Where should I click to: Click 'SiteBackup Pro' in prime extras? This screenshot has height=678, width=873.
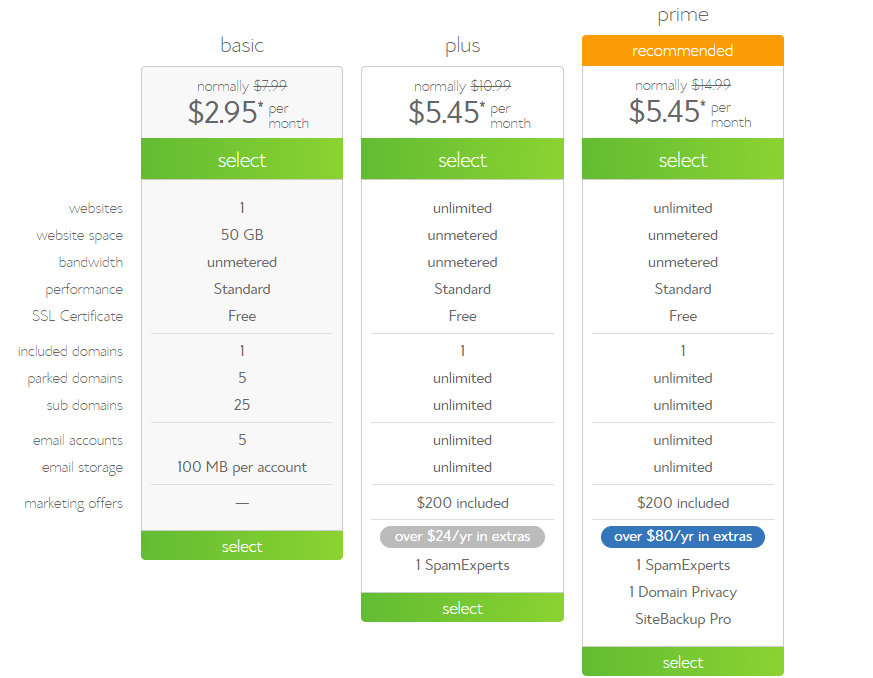coord(683,619)
